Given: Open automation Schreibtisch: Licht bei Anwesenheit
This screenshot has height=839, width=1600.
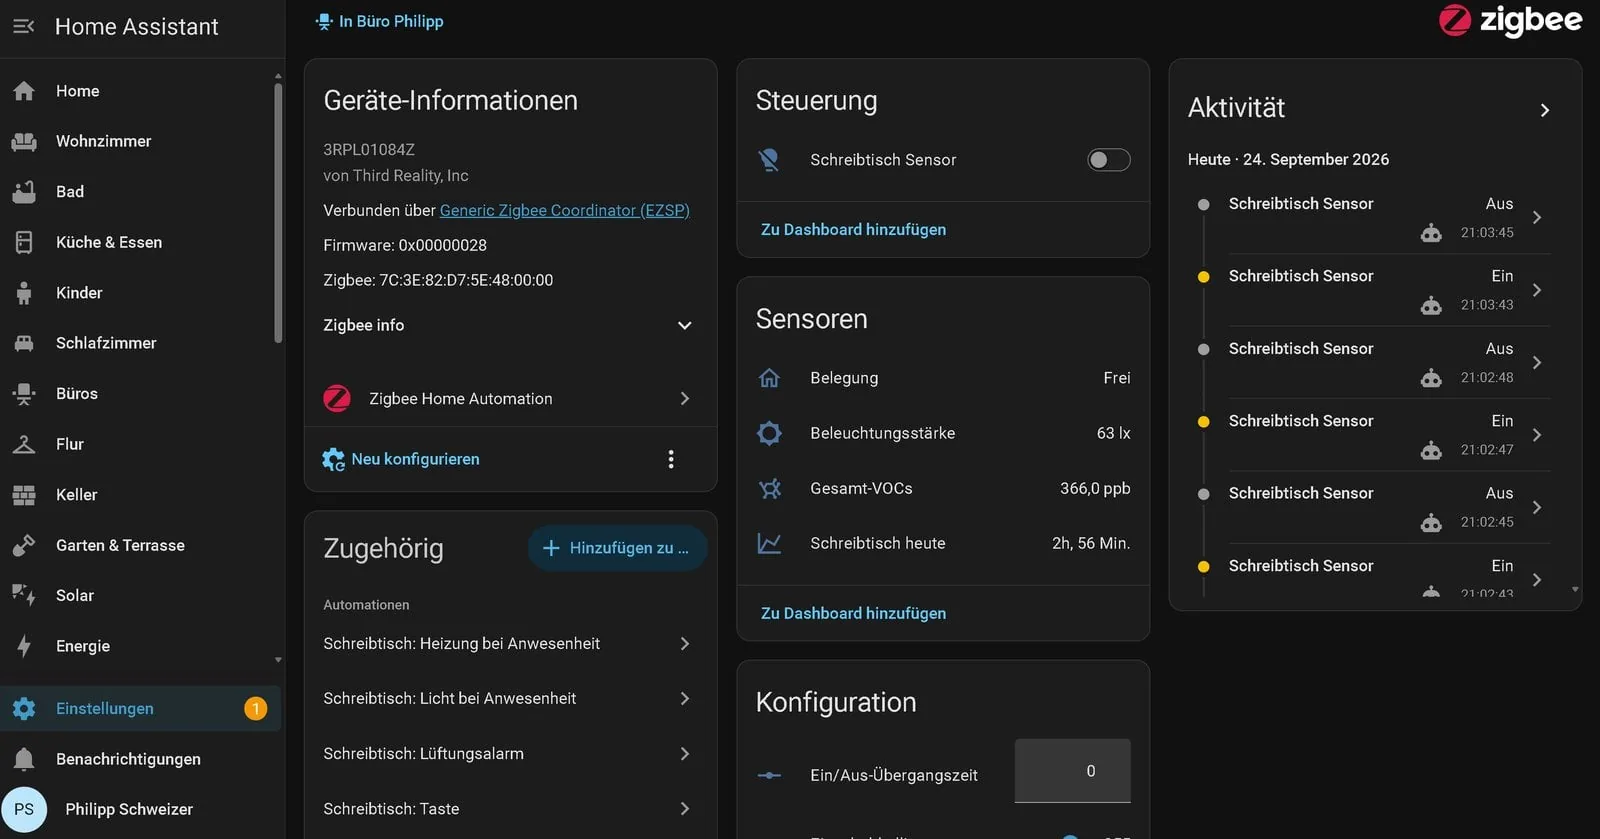Looking at the screenshot, I should point(509,698).
